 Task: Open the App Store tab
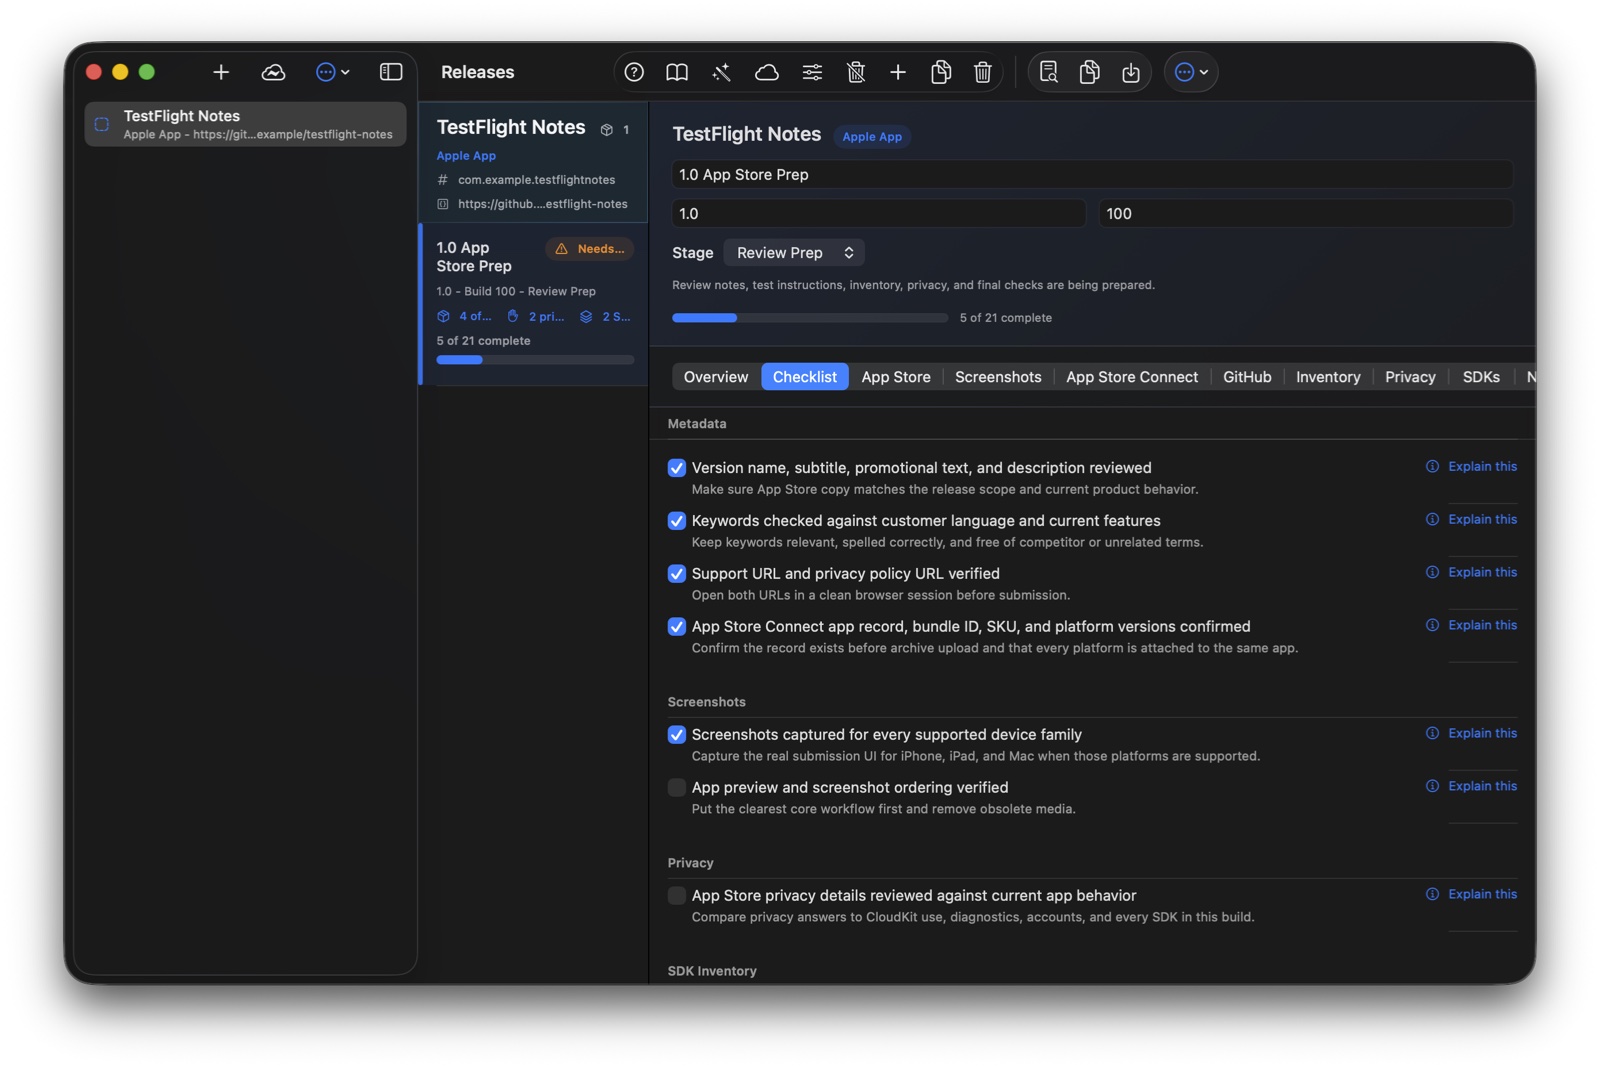pos(896,377)
